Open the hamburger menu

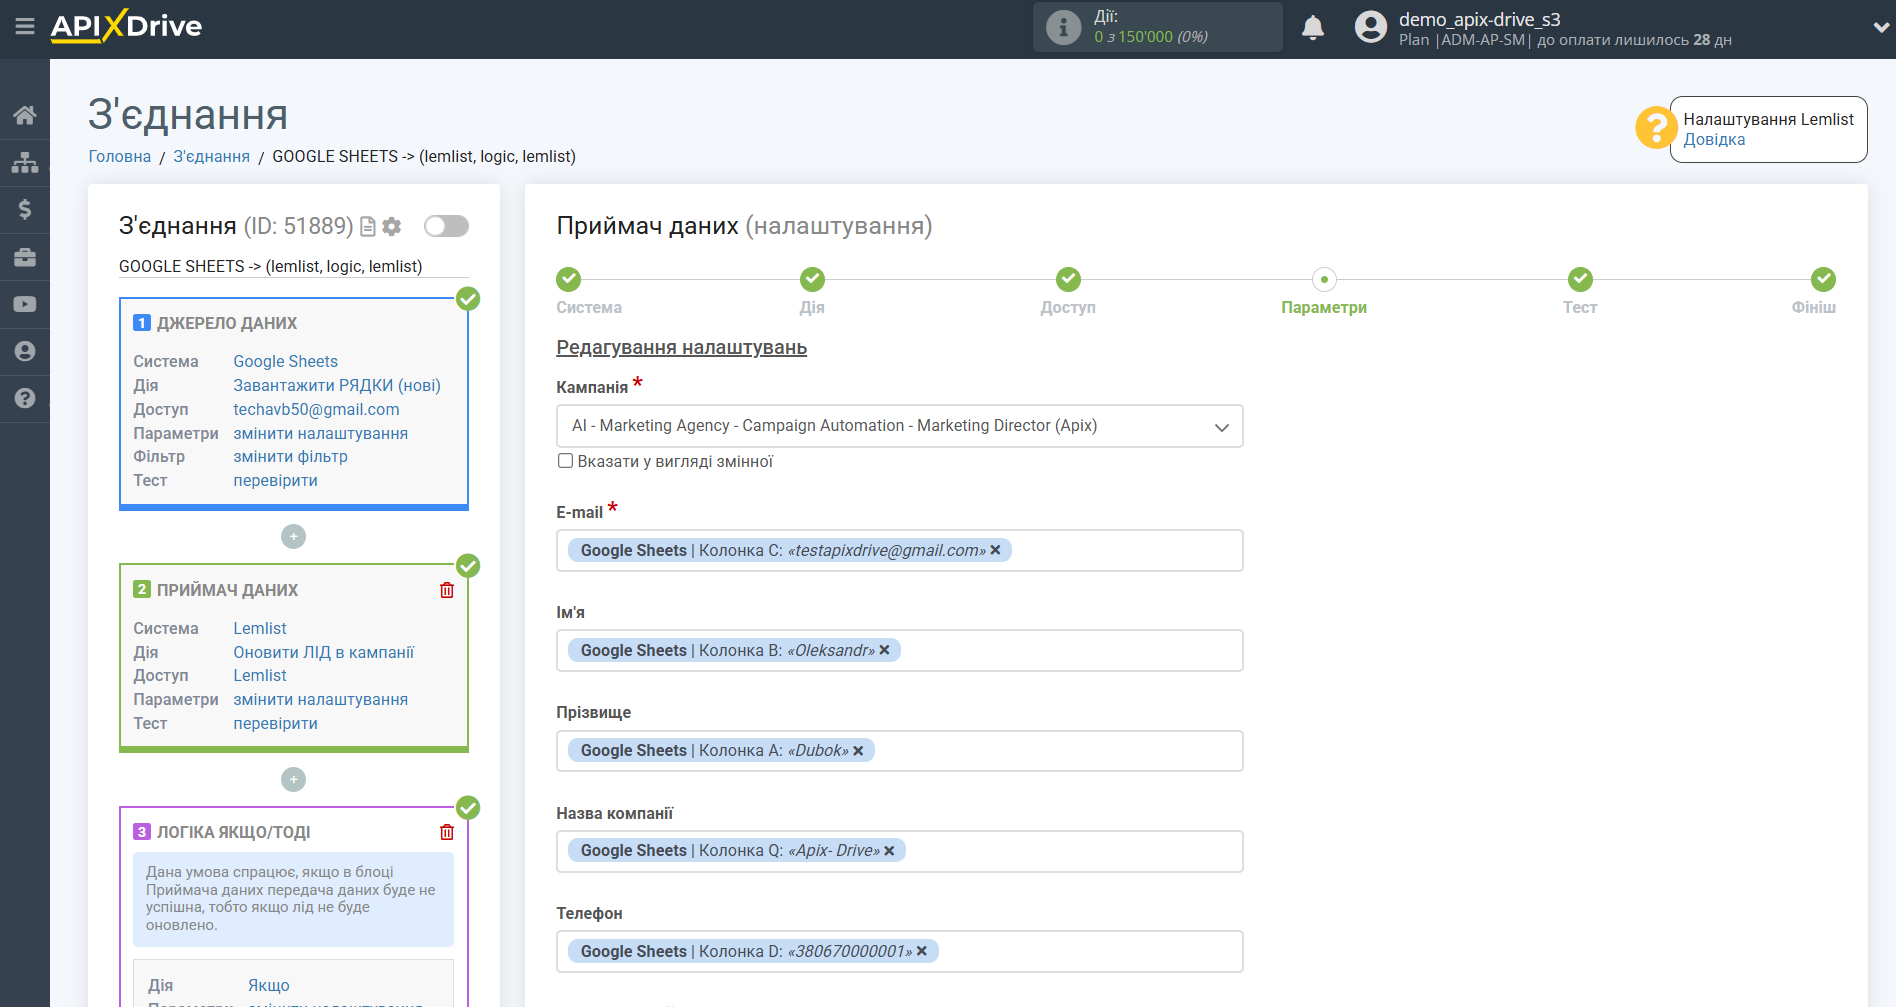[x=25, y=26]
